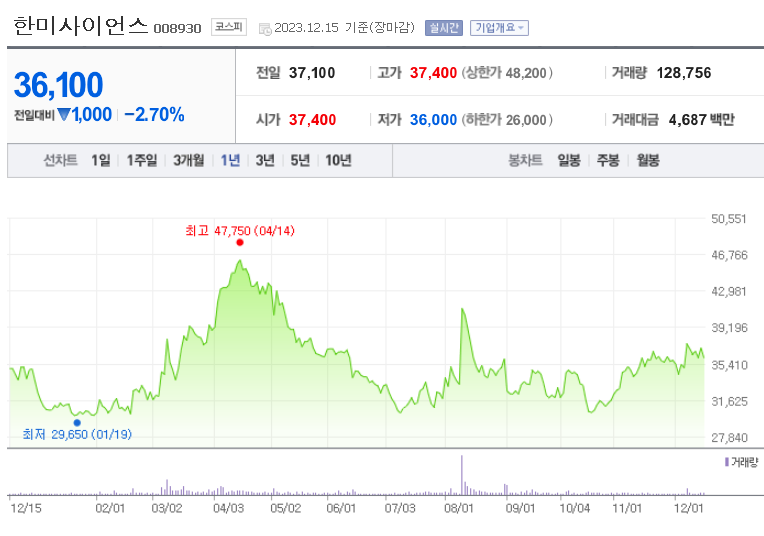Click the 거래량 value 128,756
Screen dimensions: 764x536
tap(684, 73)
